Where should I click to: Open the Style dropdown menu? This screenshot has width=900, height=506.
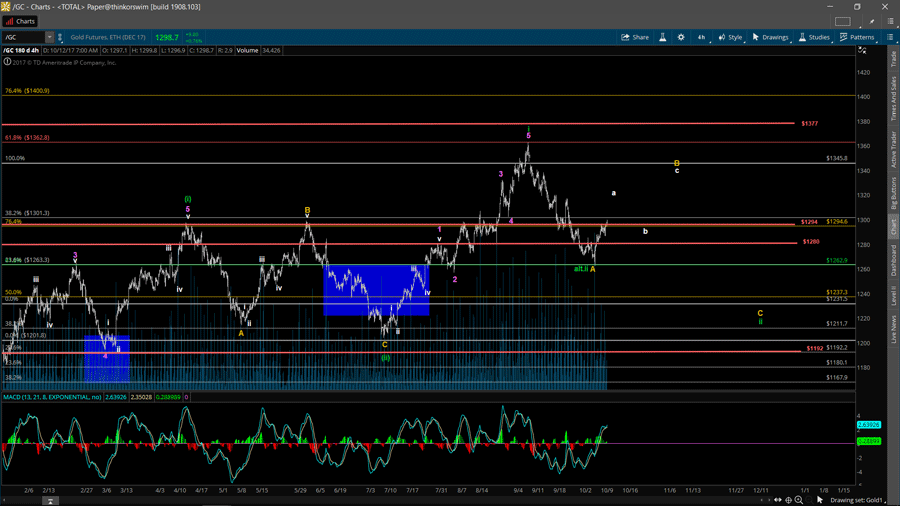click(730, 37)
